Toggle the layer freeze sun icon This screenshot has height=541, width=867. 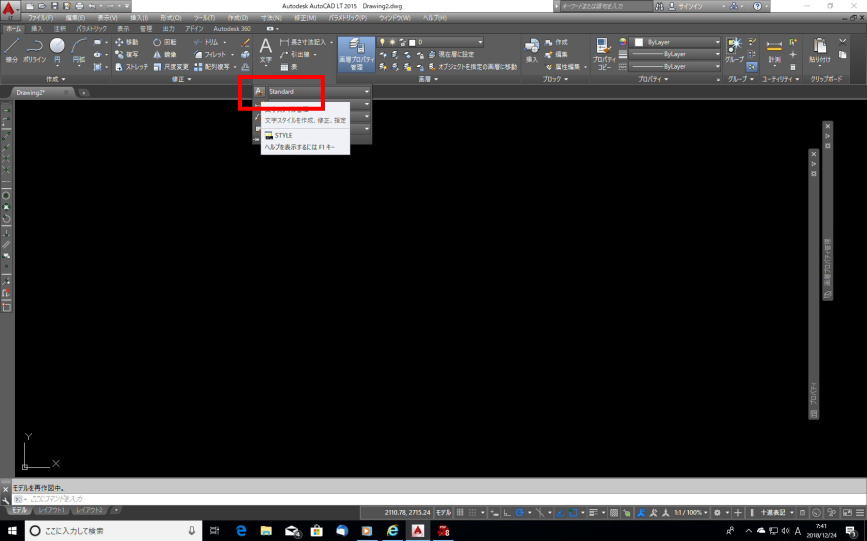pos(392,42)
